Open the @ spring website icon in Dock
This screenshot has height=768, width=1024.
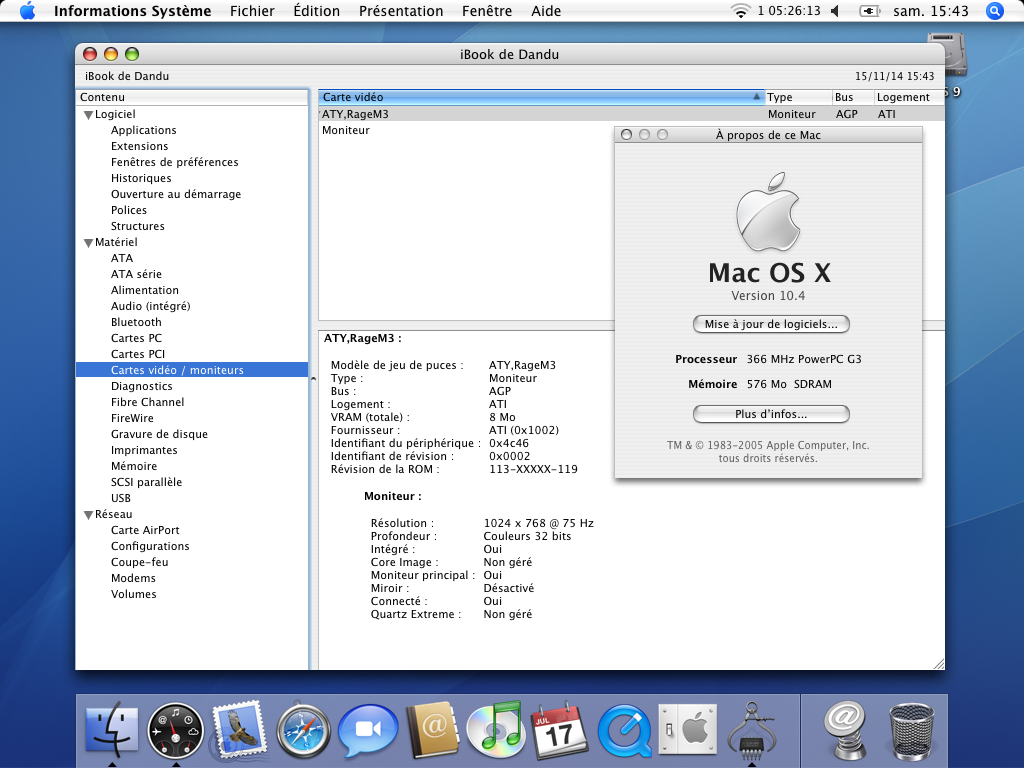coord(844,730)
